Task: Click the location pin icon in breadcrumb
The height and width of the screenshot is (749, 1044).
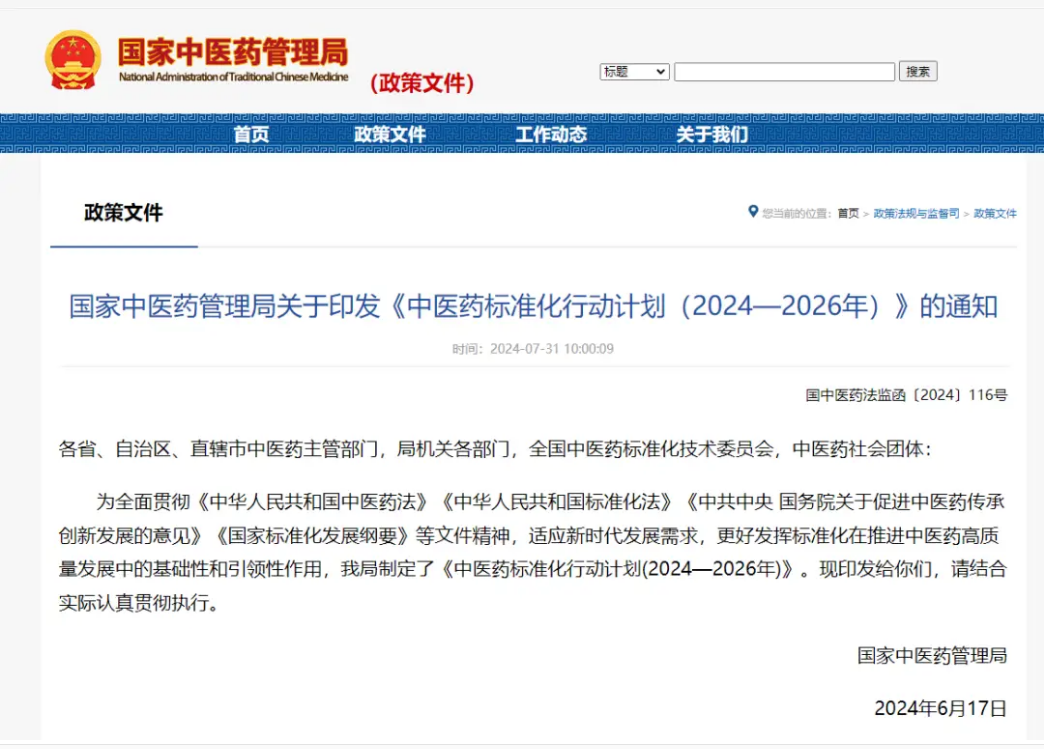Action: [754, 213]
